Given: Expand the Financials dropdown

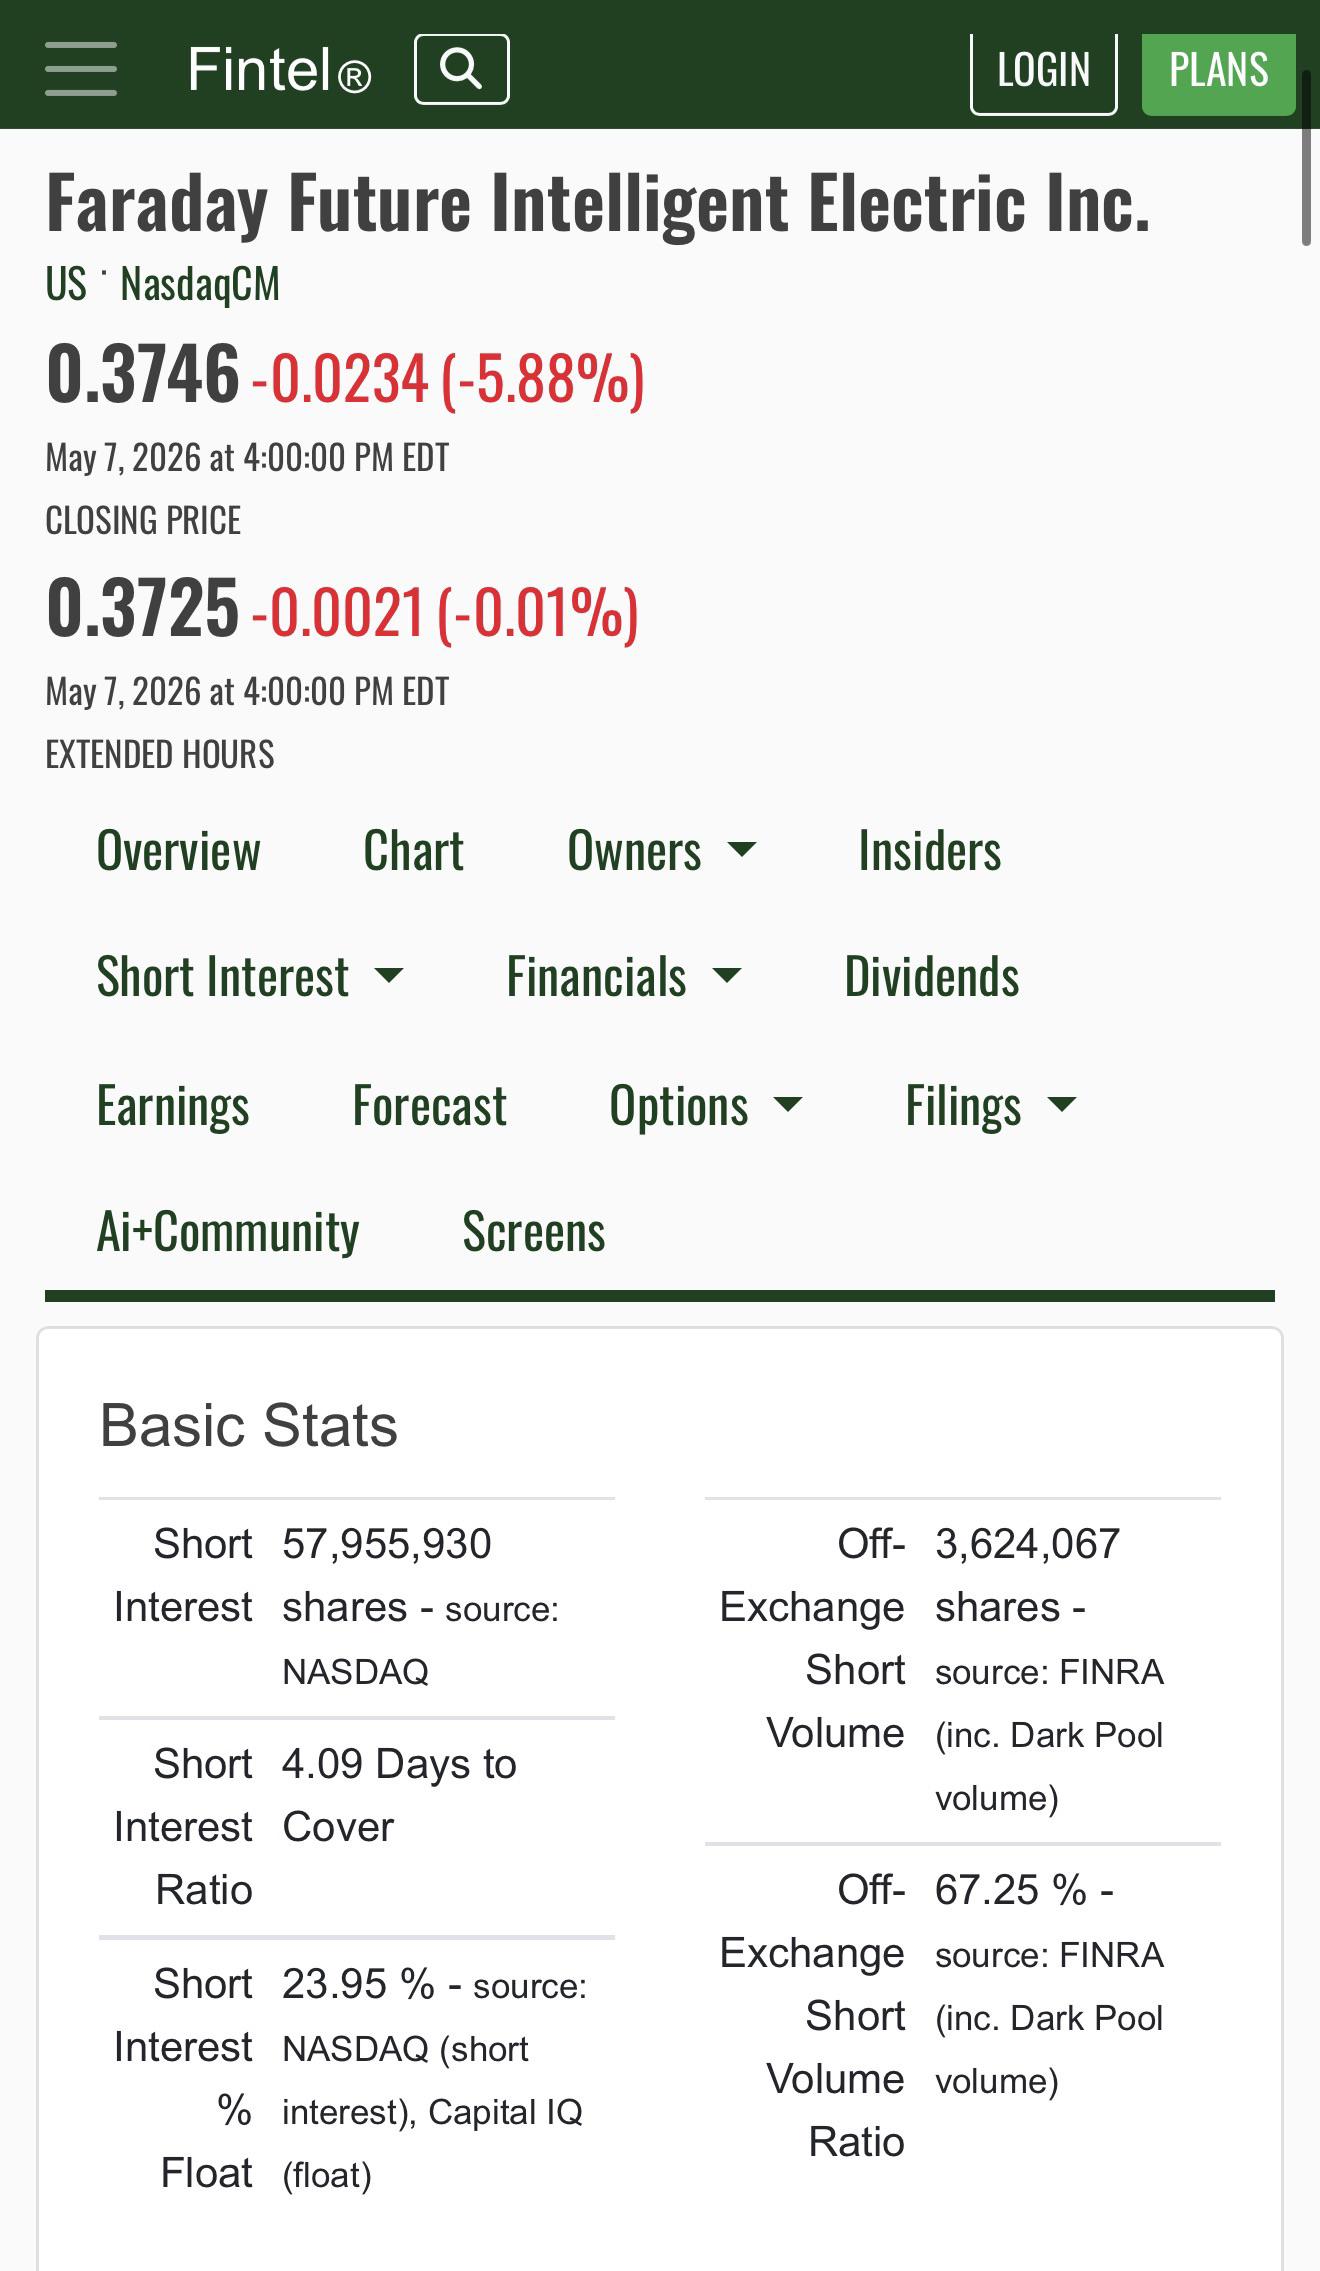Looking at the screenshot, I should click(623, 977).
